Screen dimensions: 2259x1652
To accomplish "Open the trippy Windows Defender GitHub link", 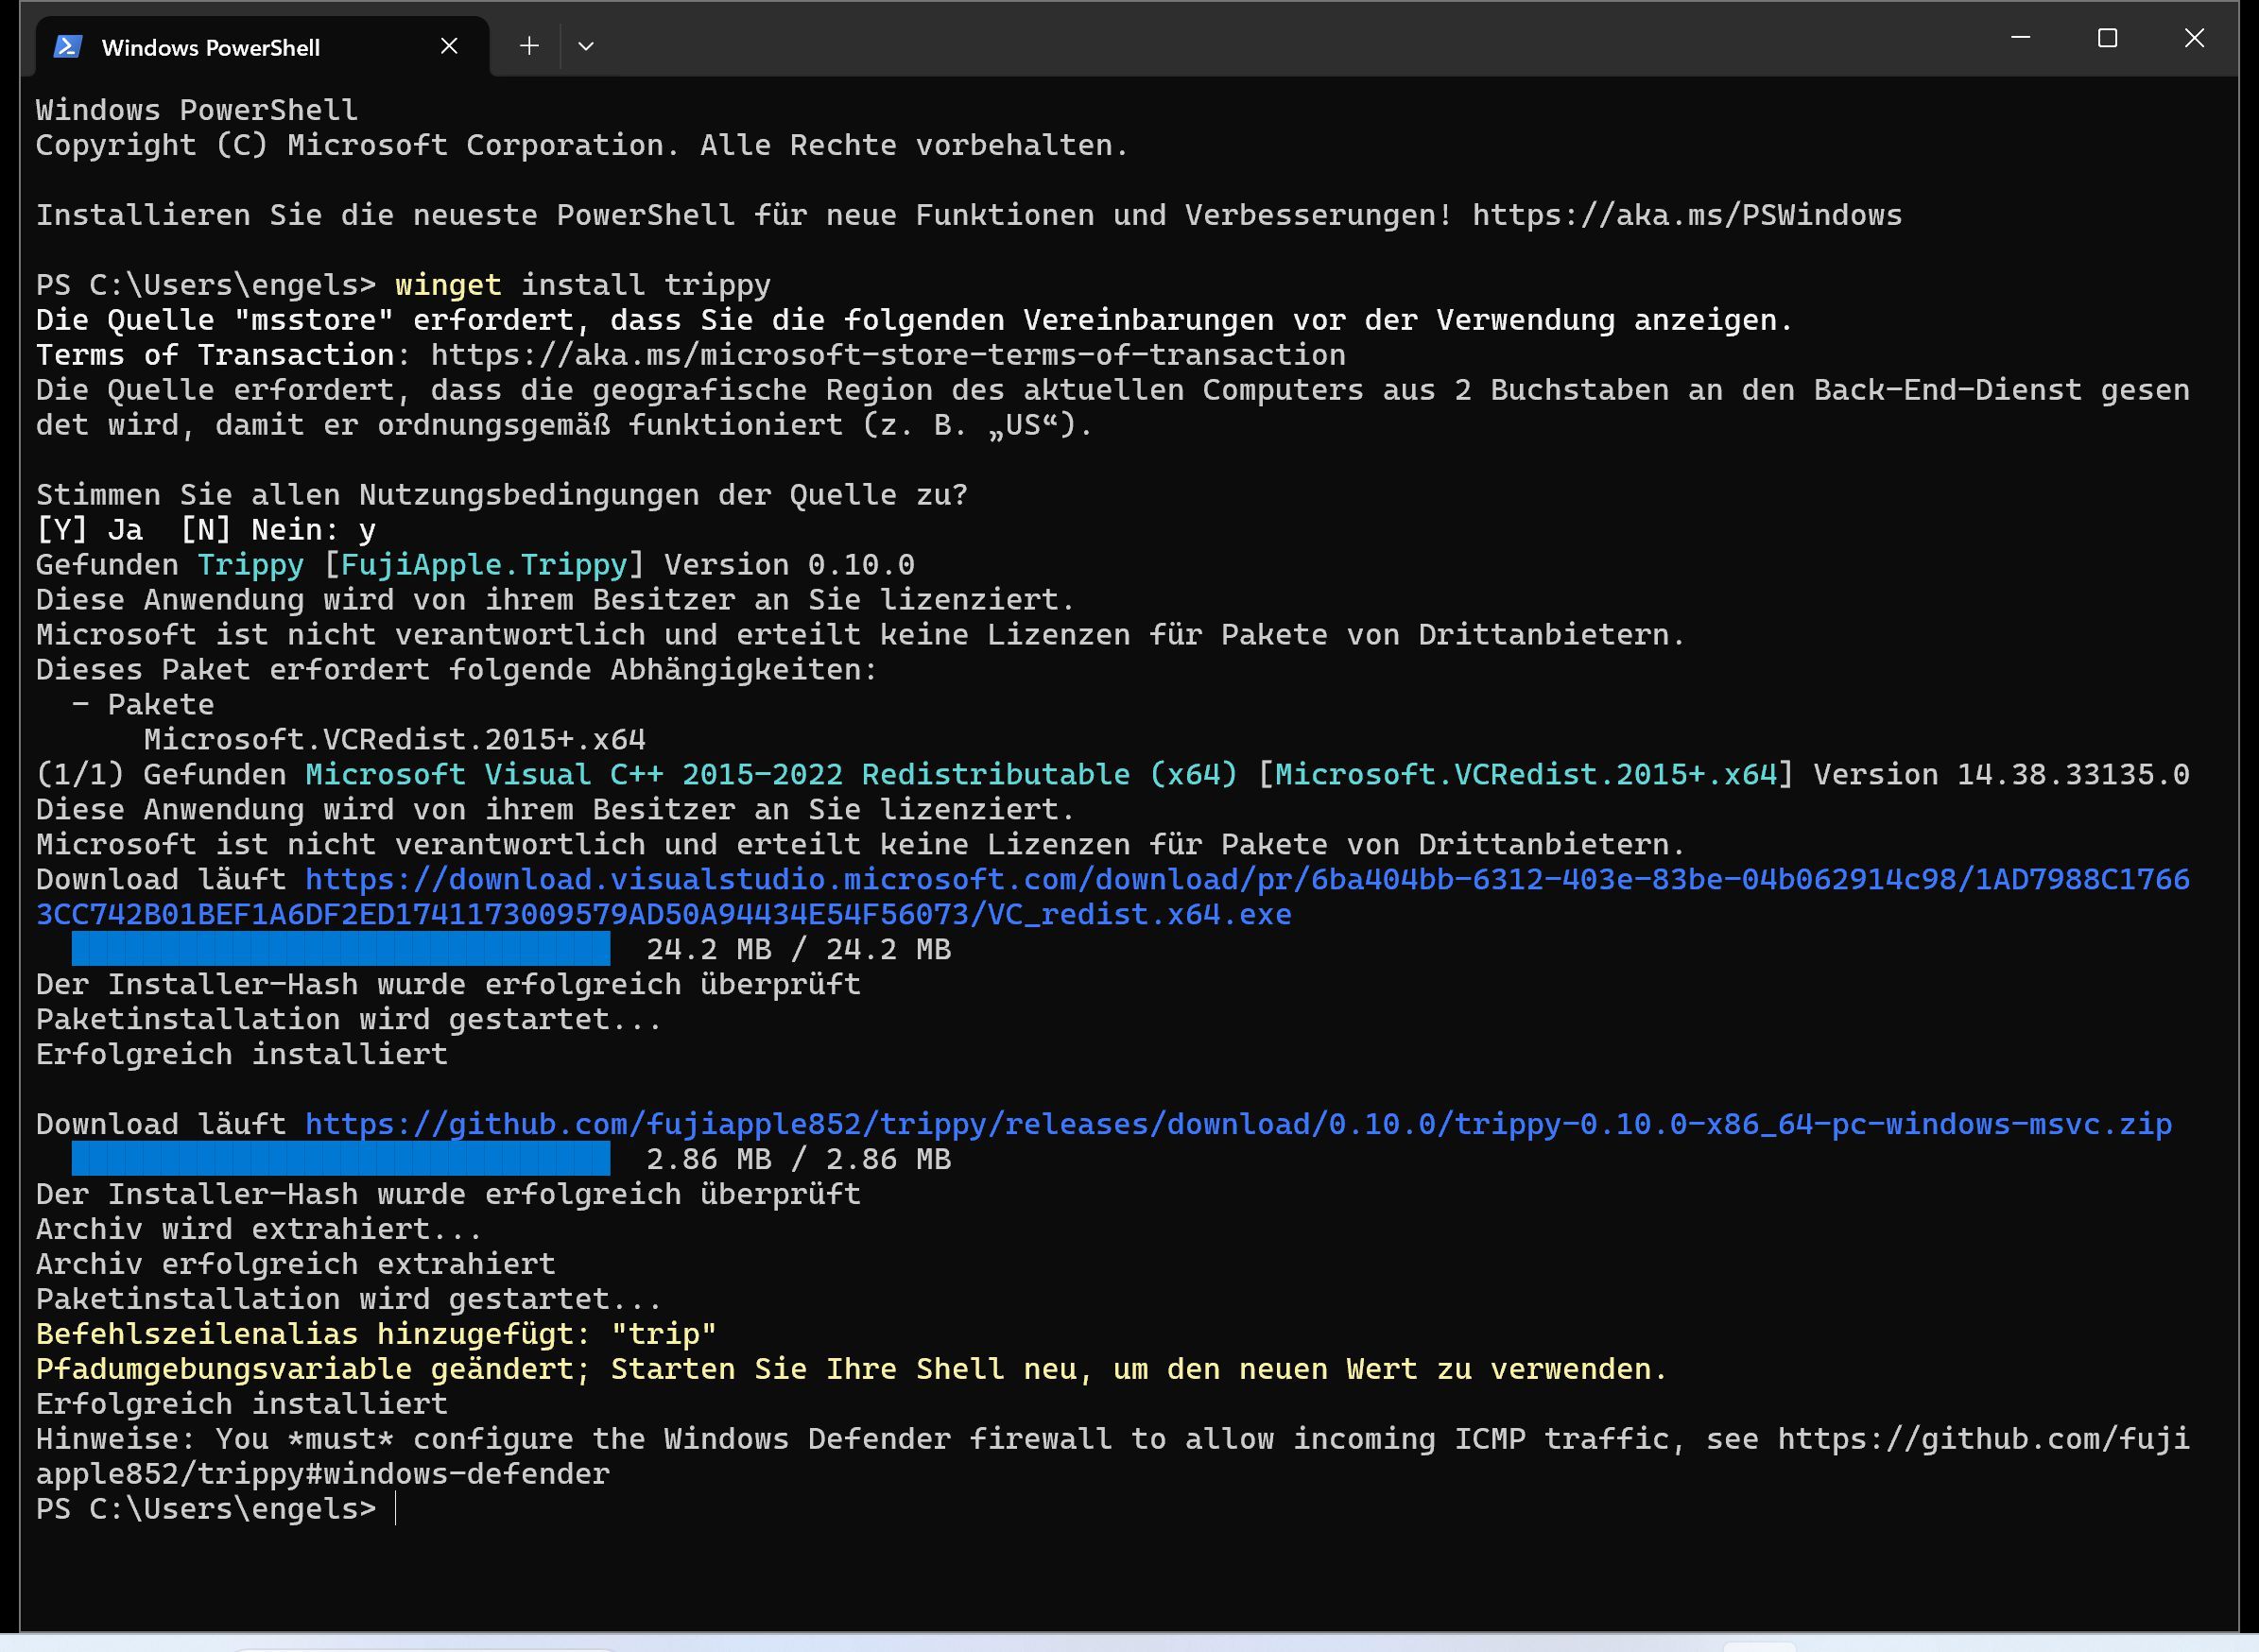I will click(1113, 1456).
